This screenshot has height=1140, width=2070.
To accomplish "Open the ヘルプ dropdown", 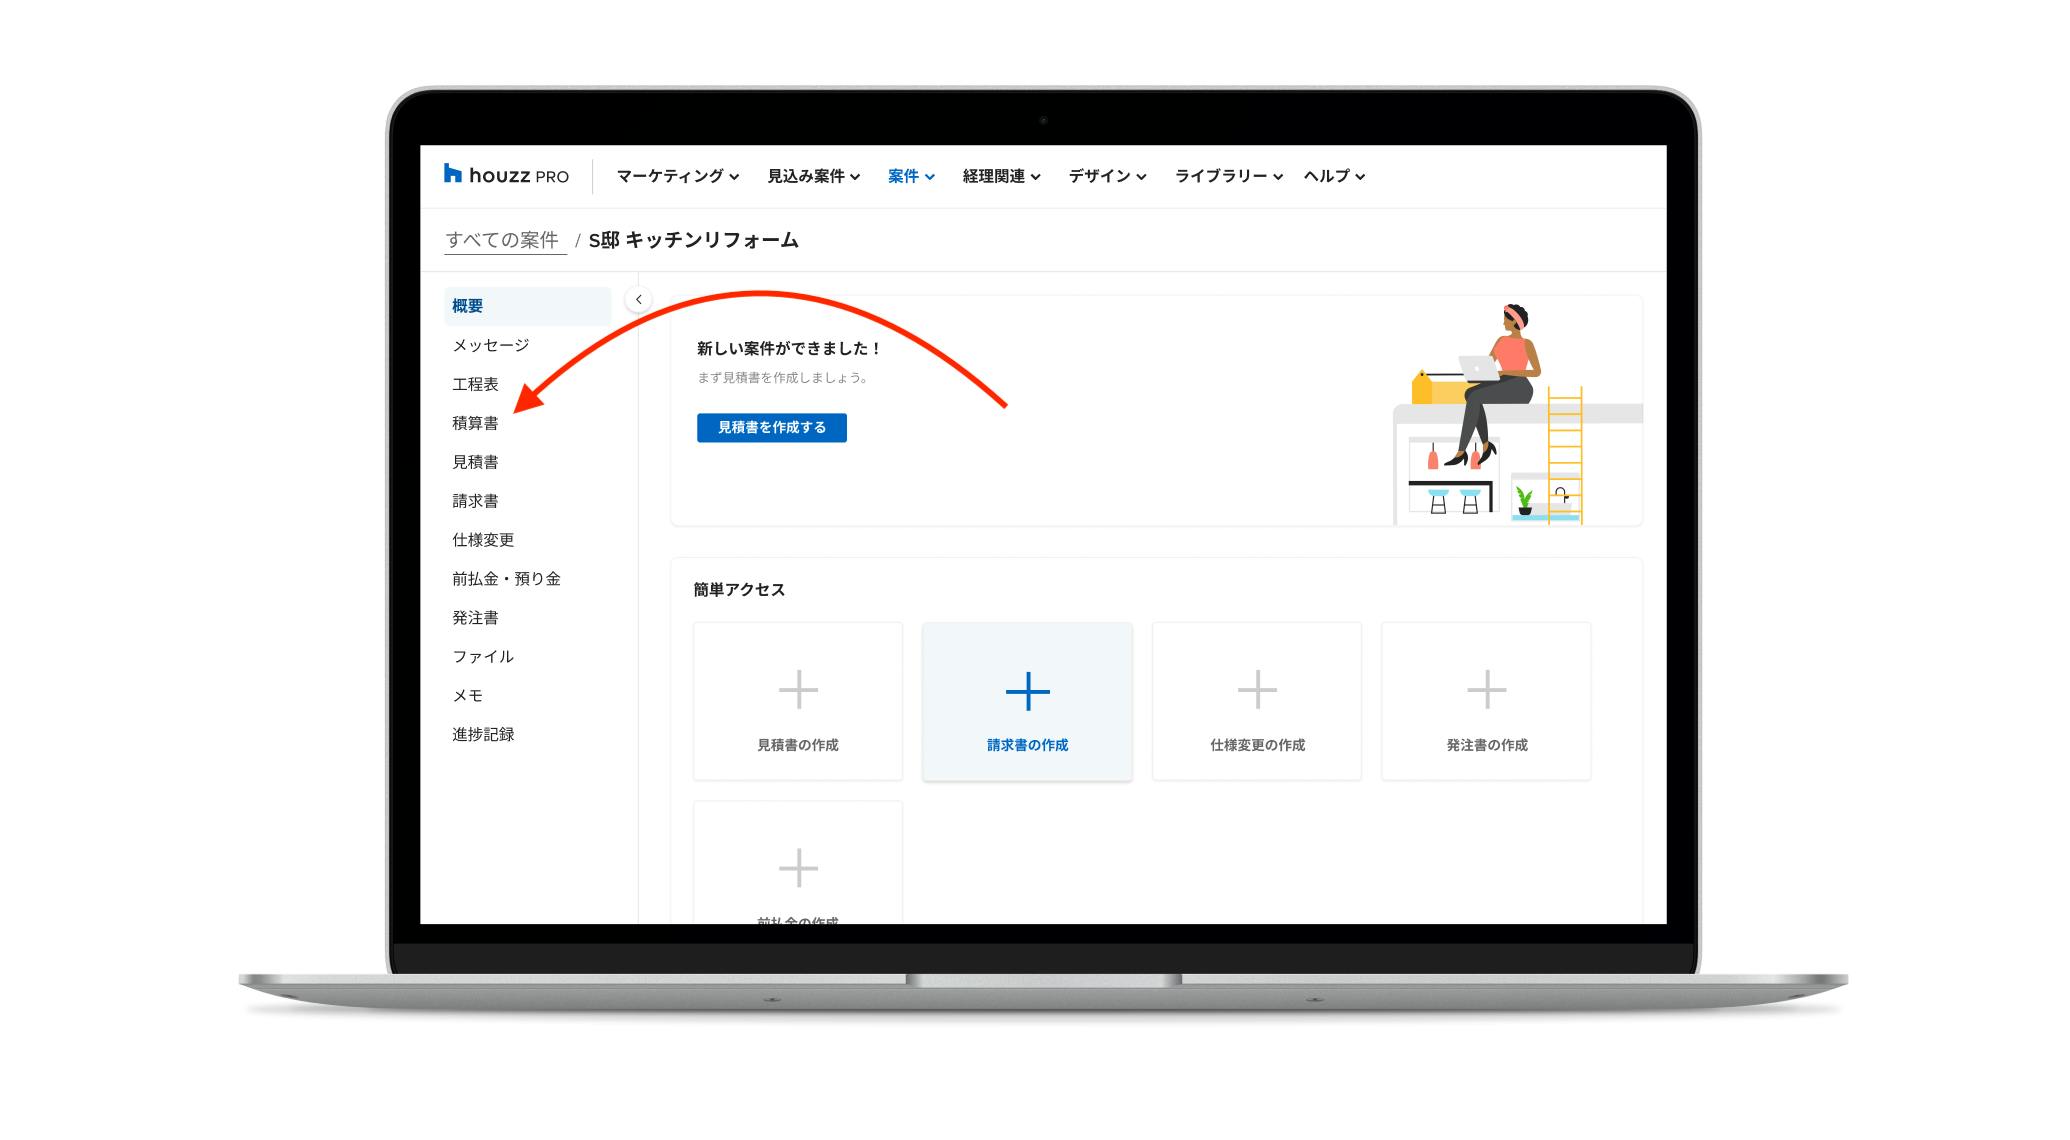I will tap(1334, 176).
